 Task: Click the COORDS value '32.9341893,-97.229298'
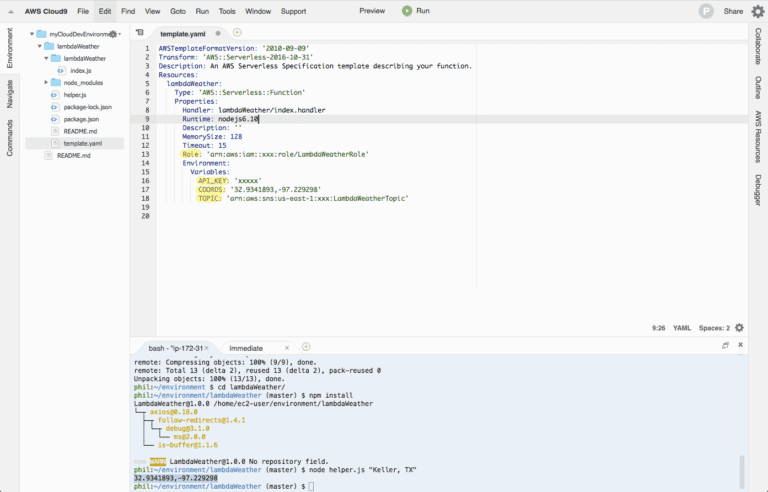[276, 190]
